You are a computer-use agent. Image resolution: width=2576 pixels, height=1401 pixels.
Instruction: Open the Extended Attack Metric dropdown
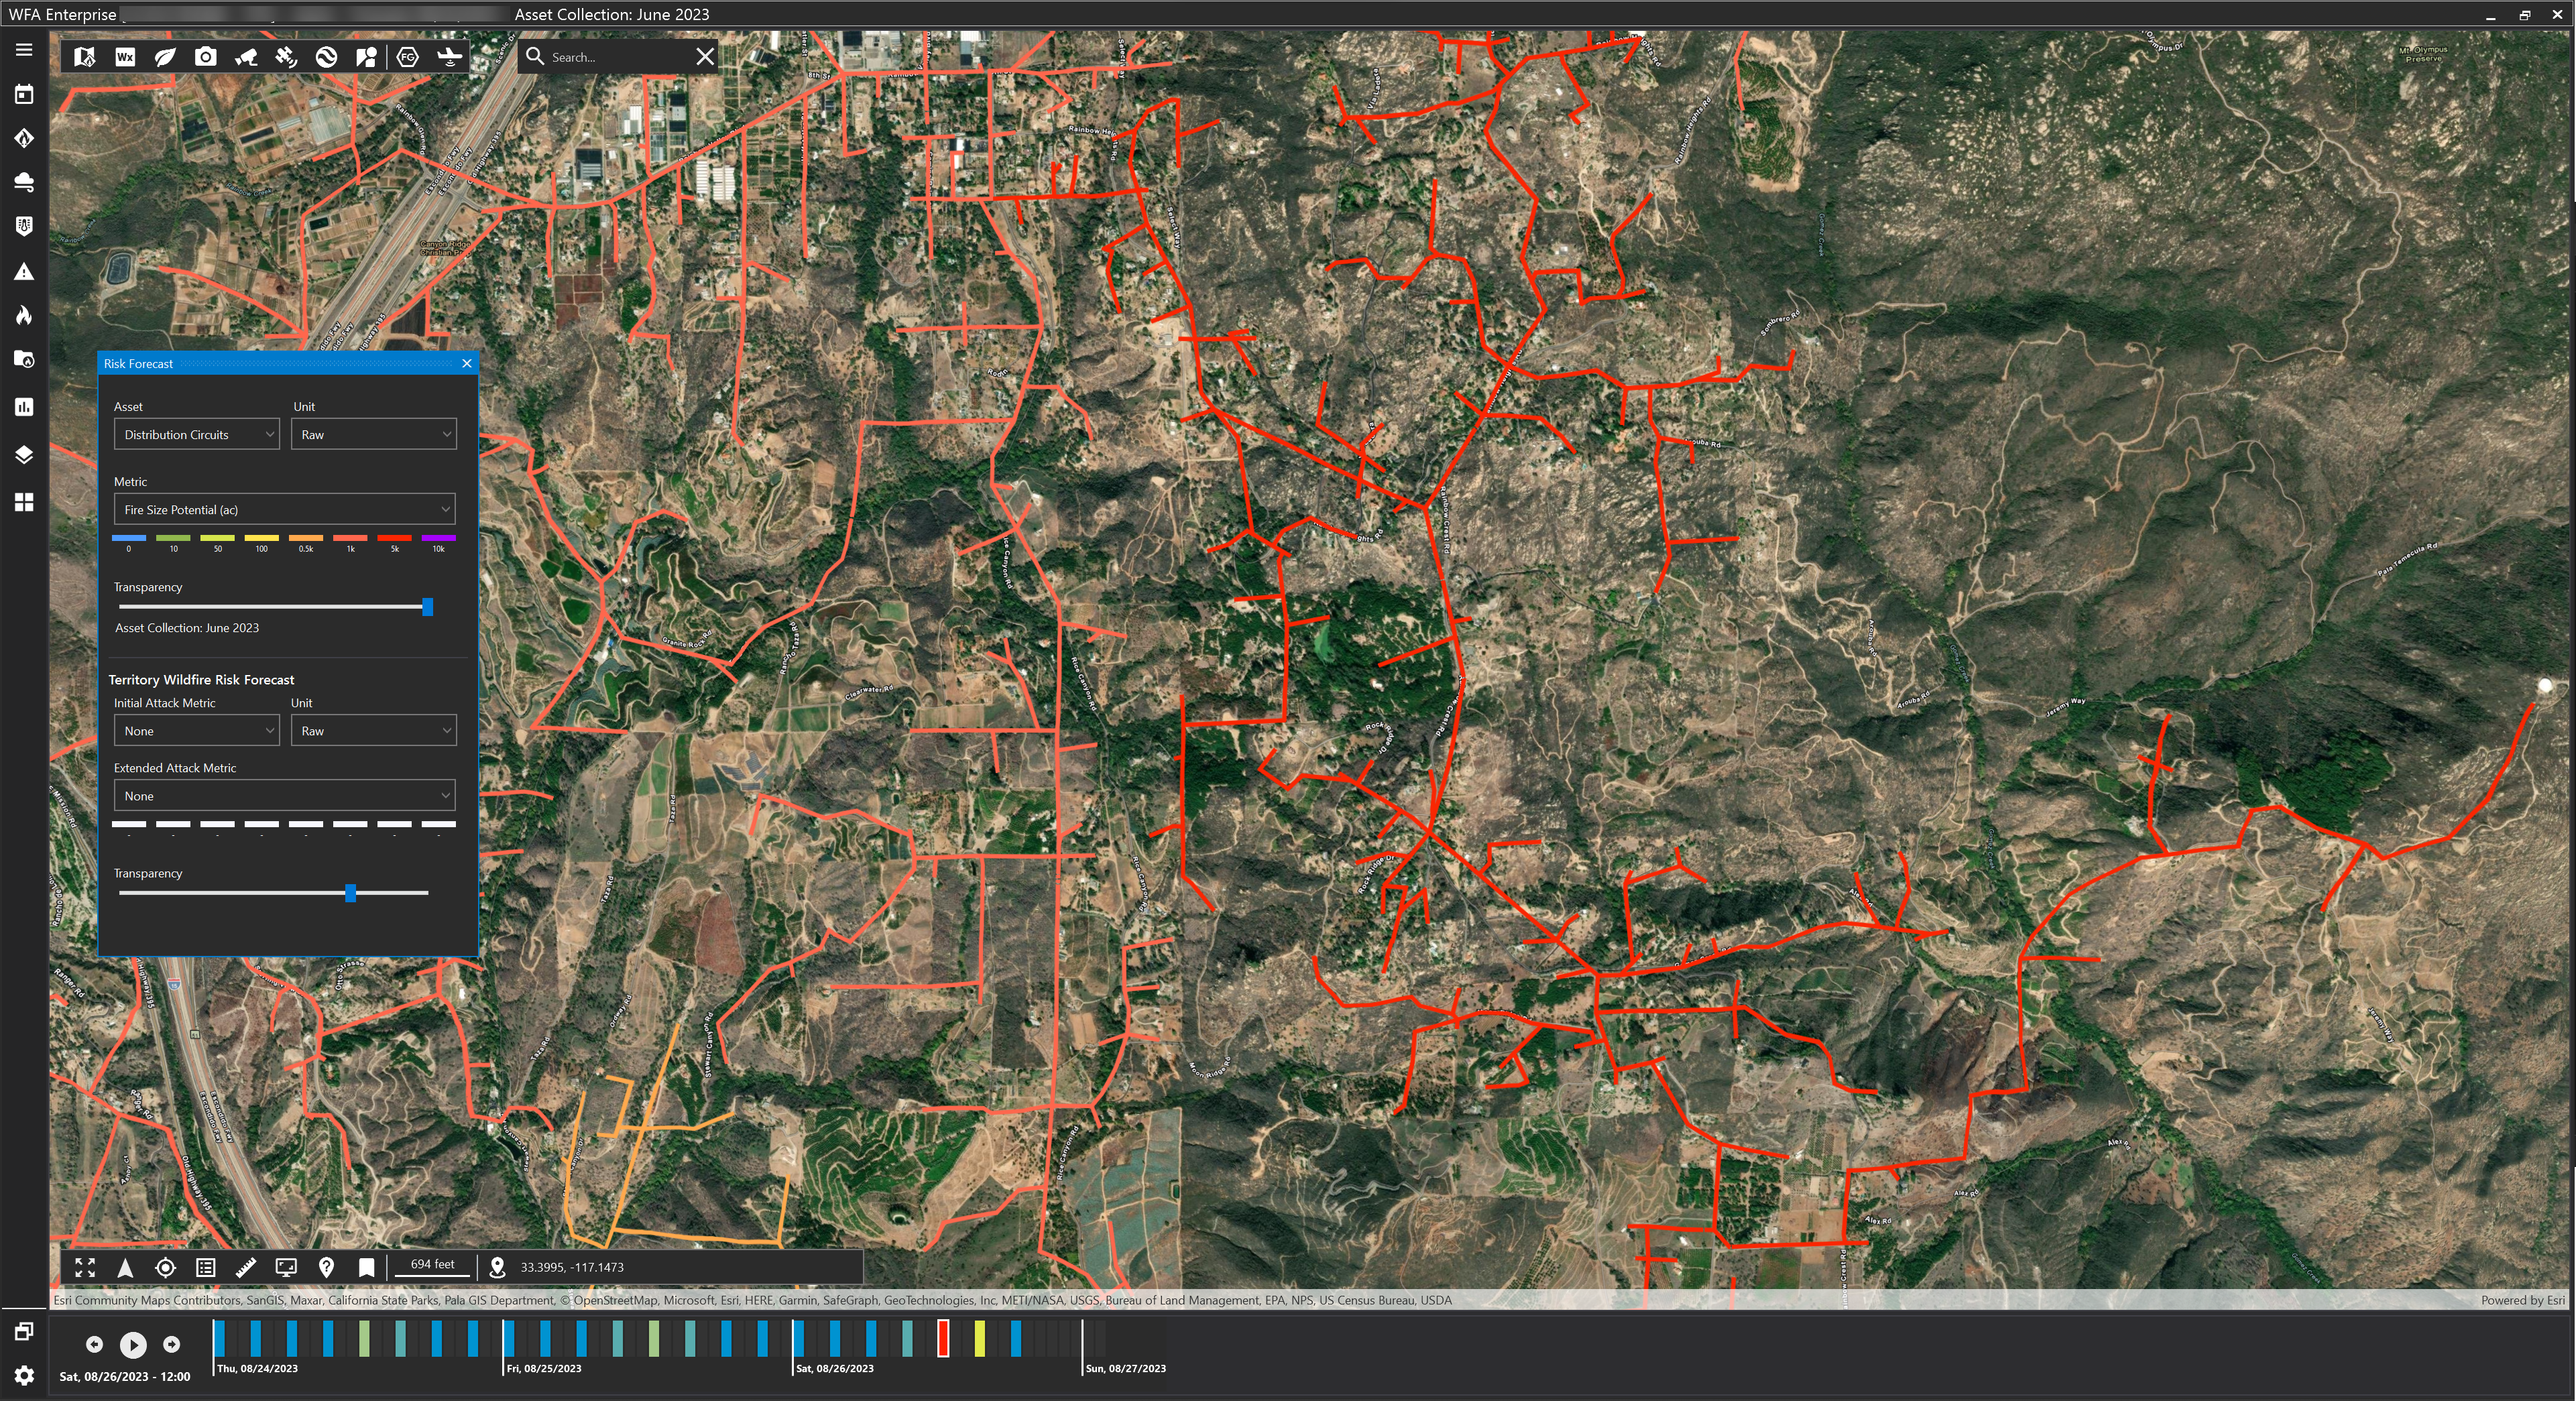[284, 796]
